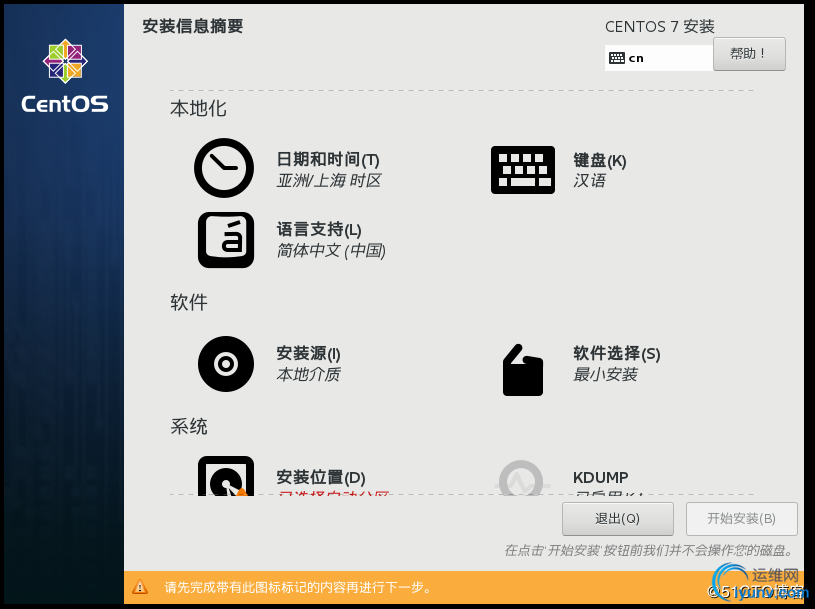Click the 软件 section heading

189,302
